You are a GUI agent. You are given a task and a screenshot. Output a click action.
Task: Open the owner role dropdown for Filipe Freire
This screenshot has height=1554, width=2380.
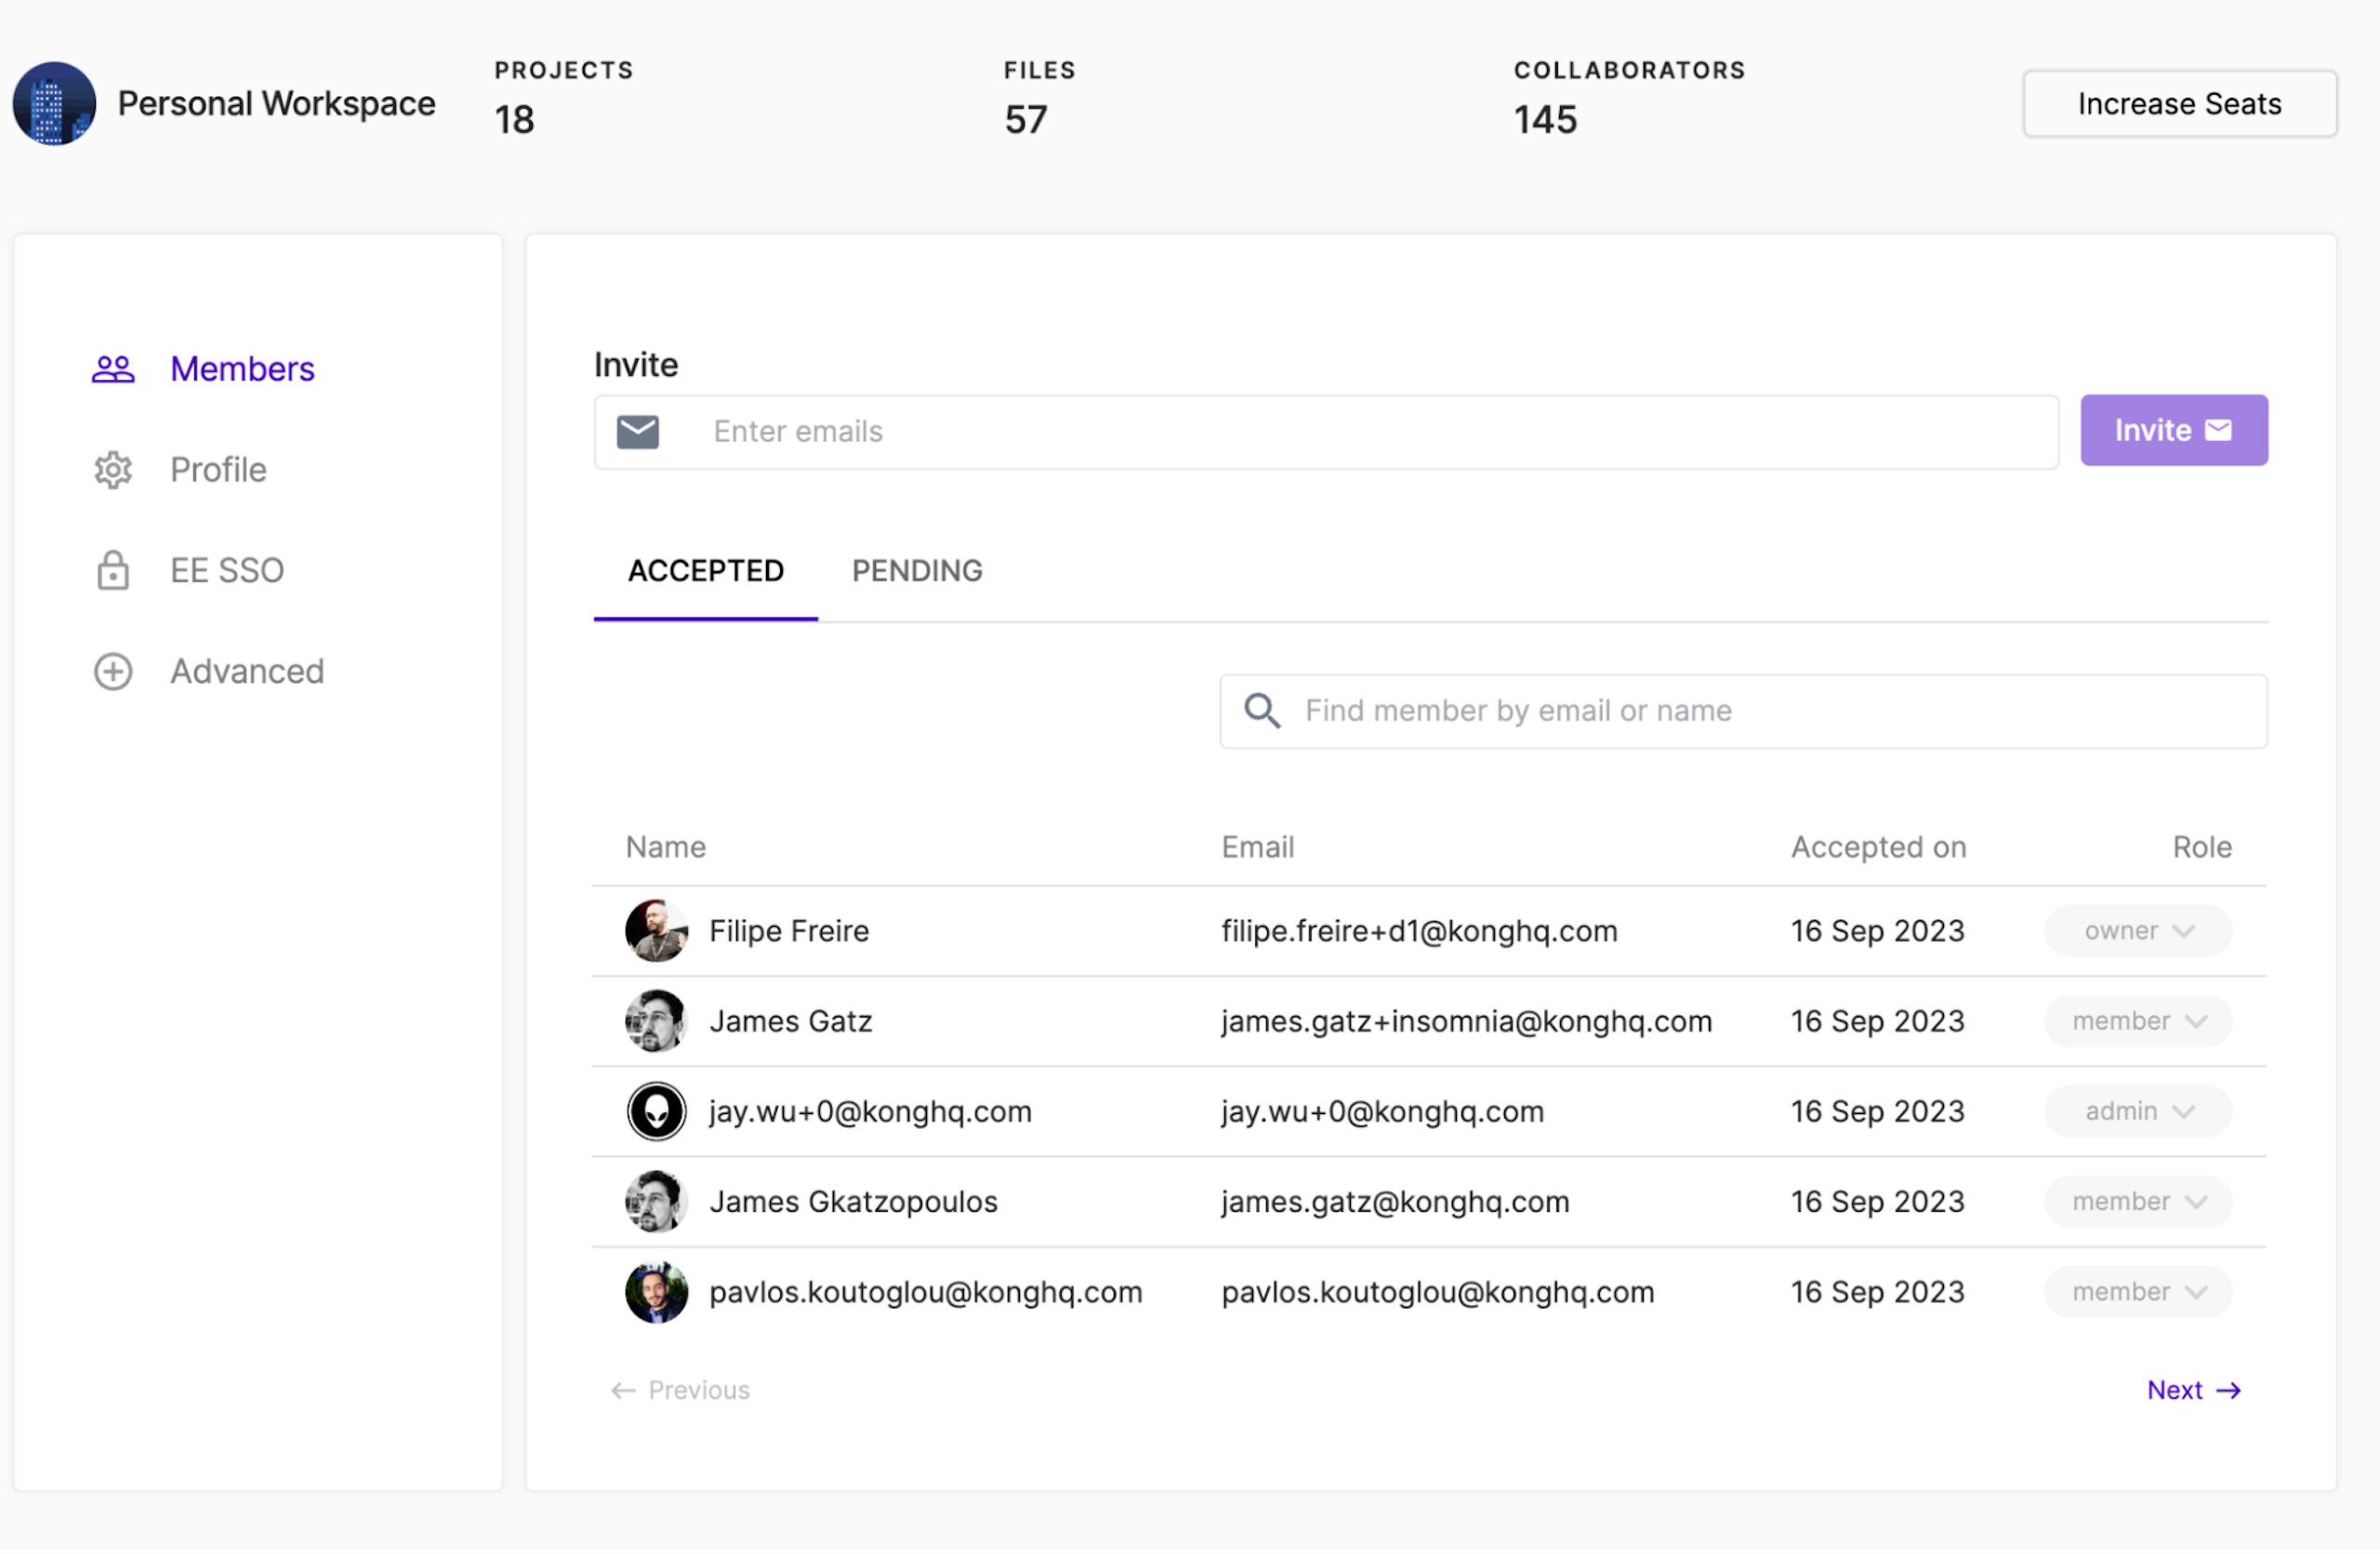(x=2137, y=931)
